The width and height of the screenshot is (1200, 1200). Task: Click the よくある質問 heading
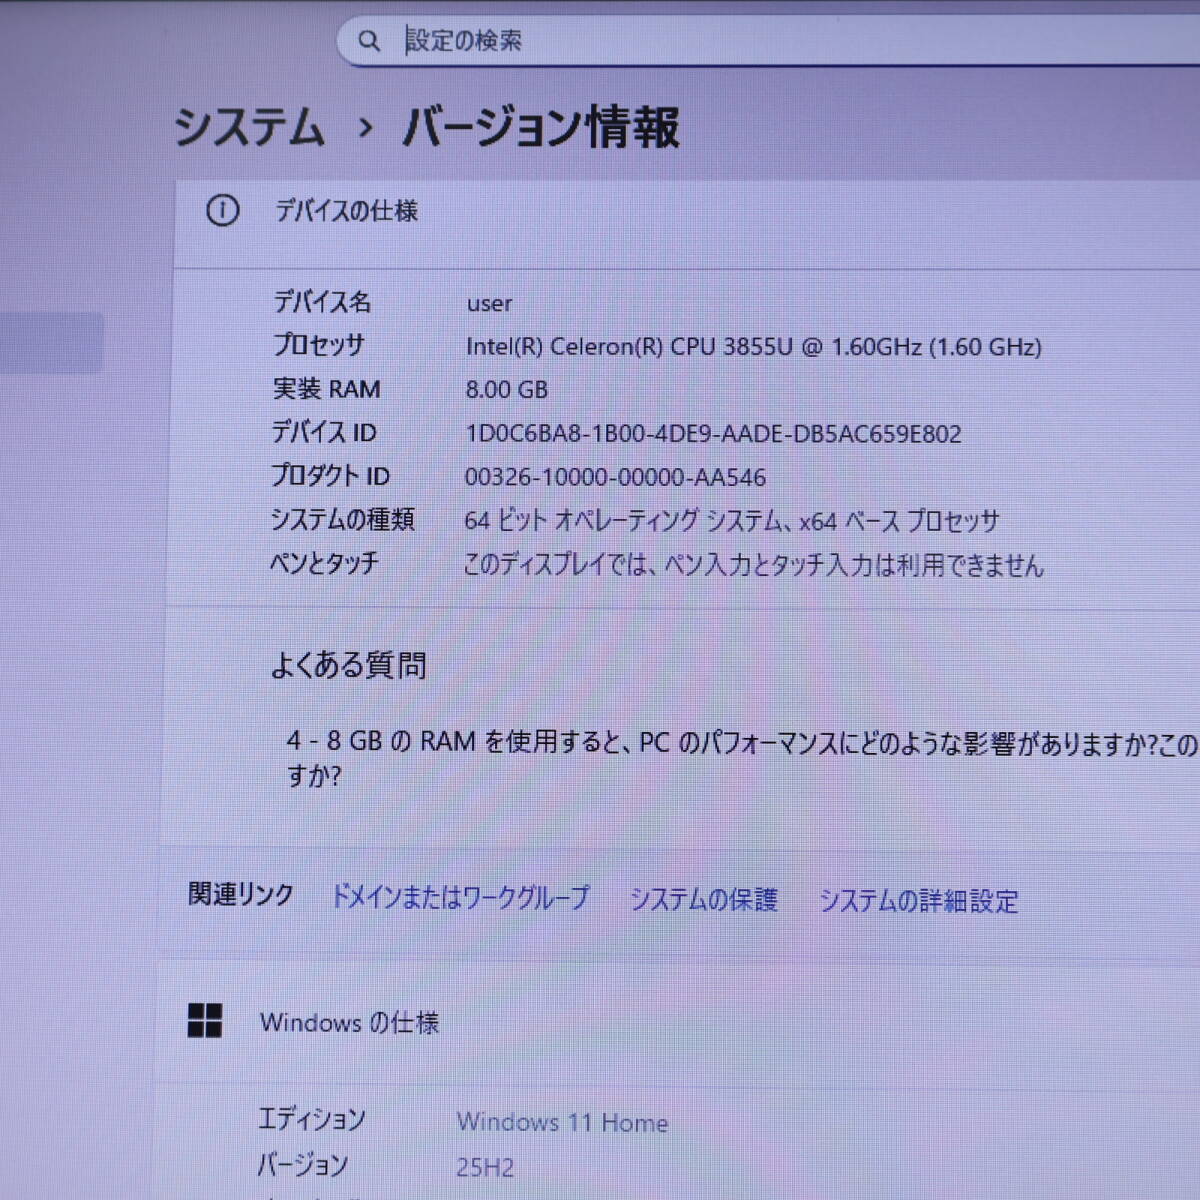coord(349,665)
